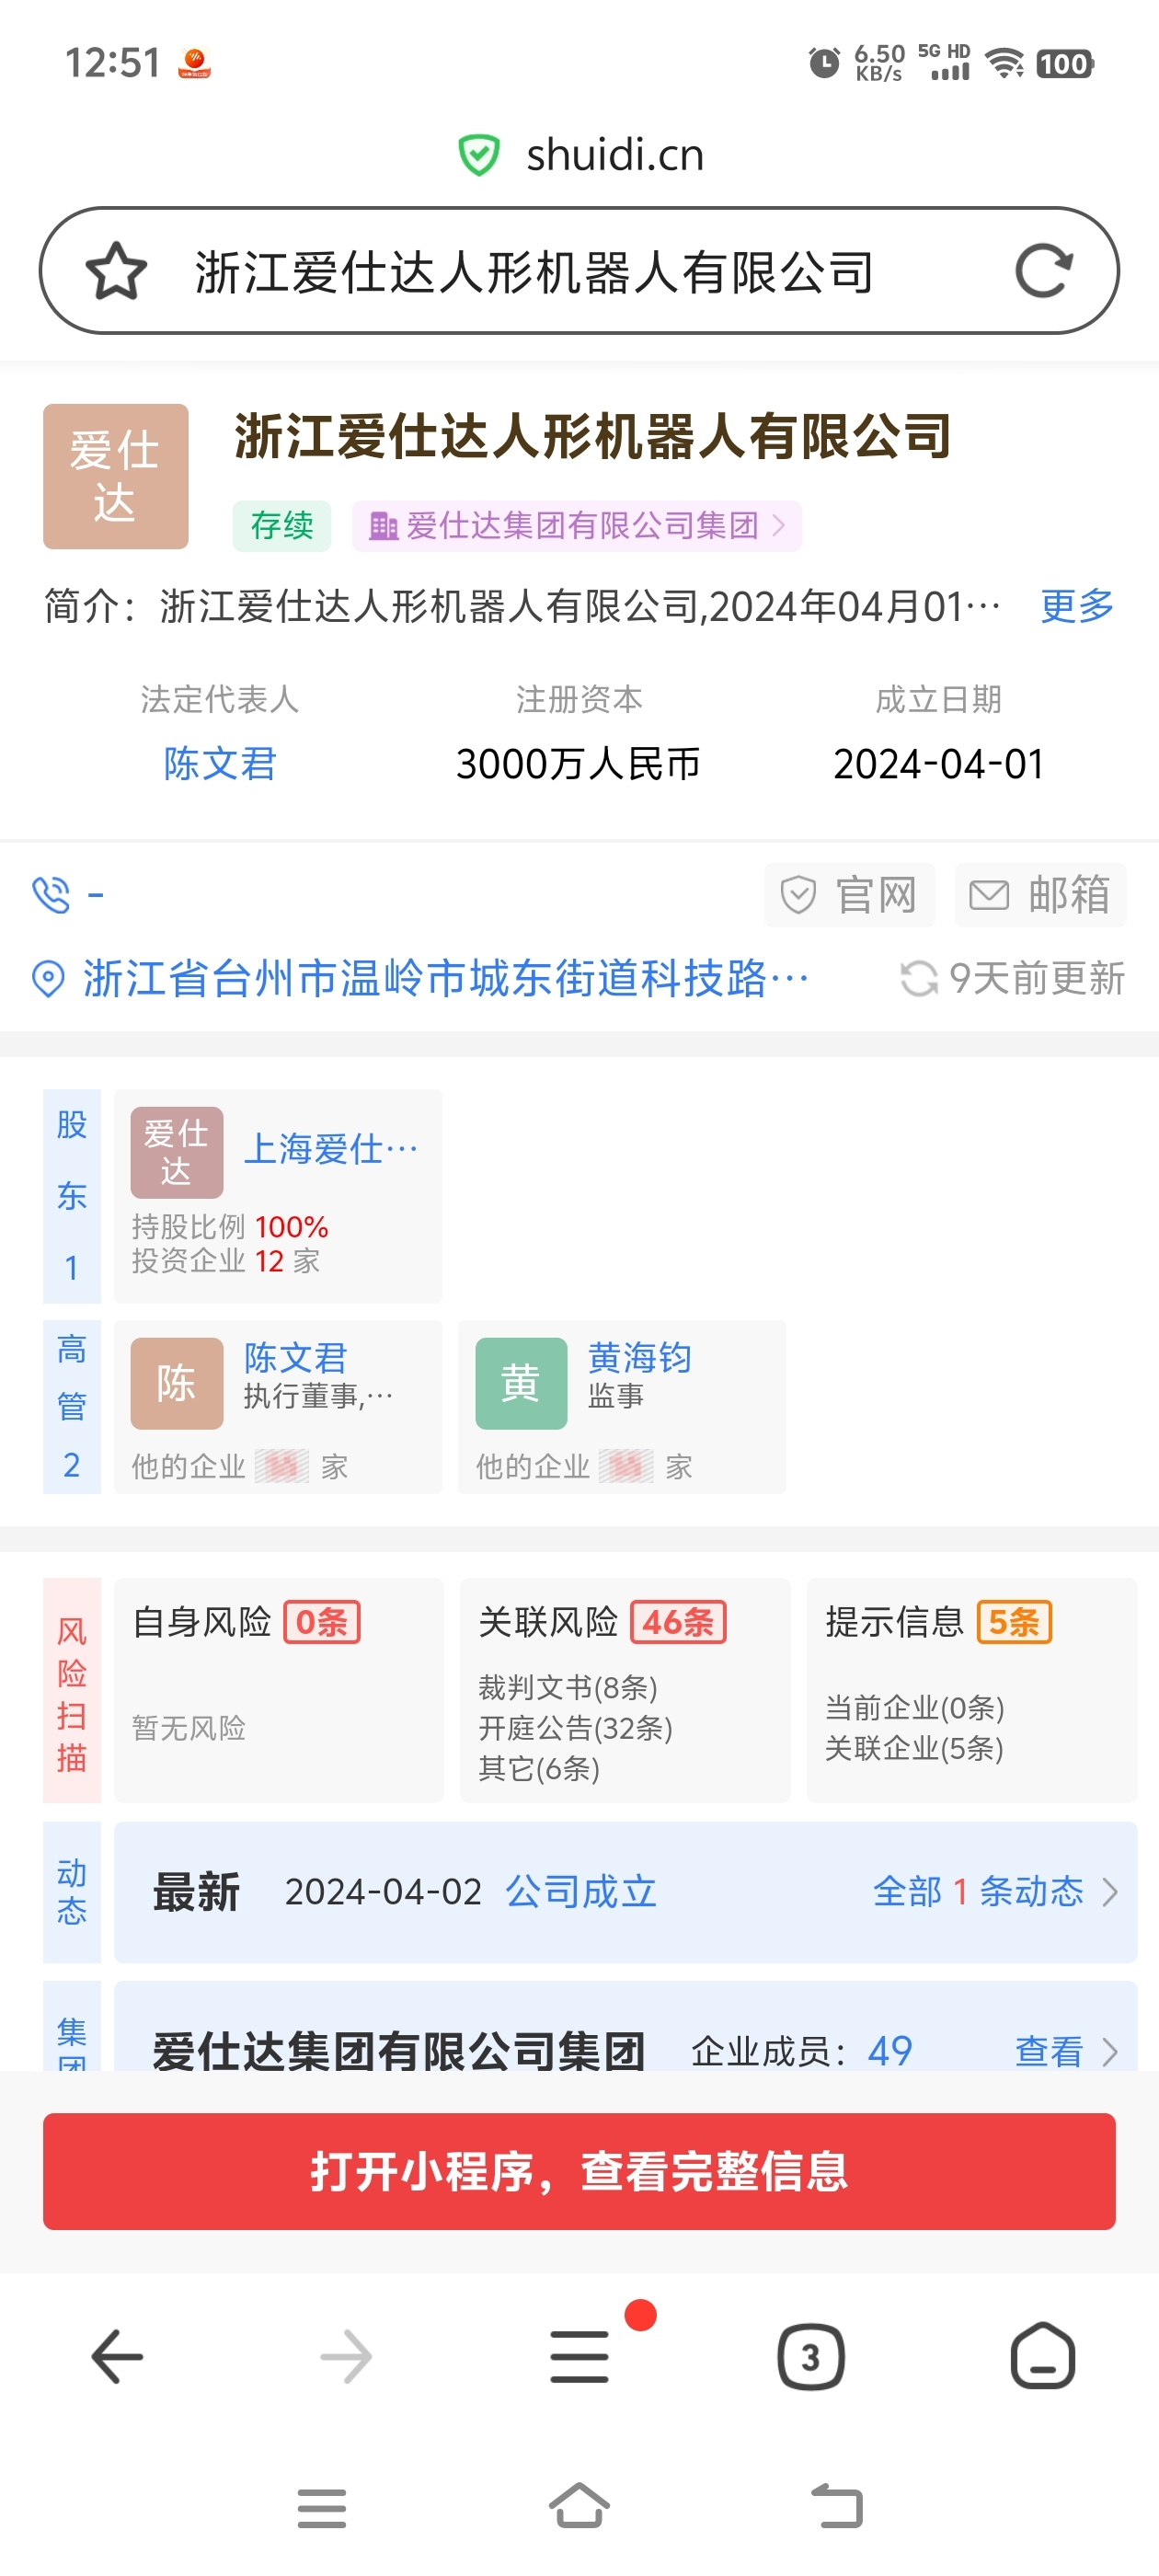Tap Android system back button
The width and height of the screenshot is (1159, 2576).
(x=836, y=2507)
